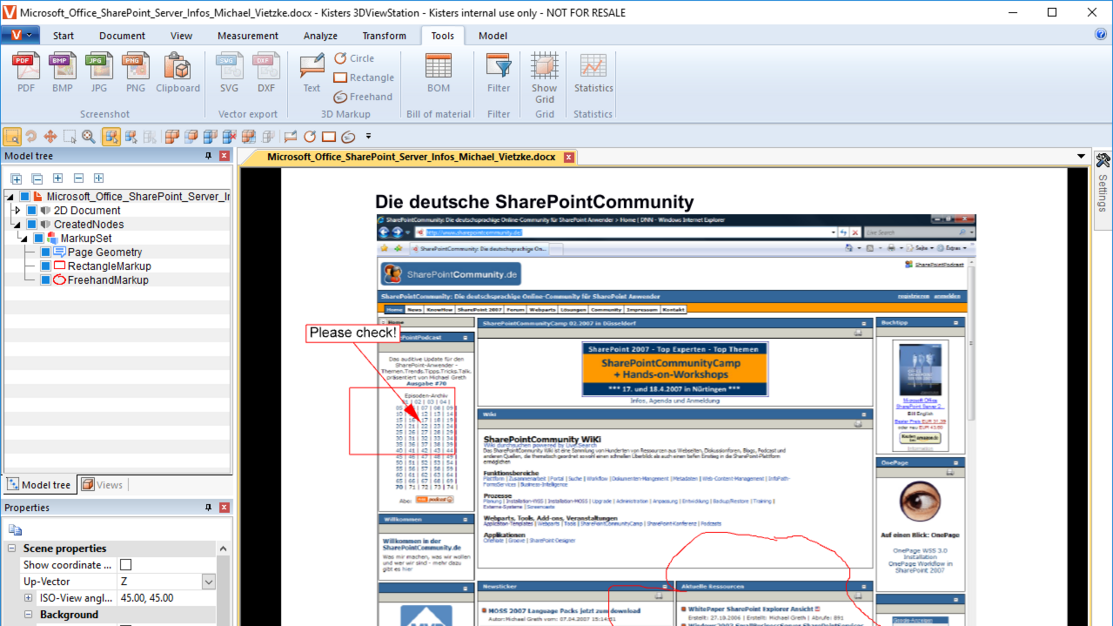This screenshot has height=626, width=1113.
Task: Export vector as DXF
Action: 265,72
